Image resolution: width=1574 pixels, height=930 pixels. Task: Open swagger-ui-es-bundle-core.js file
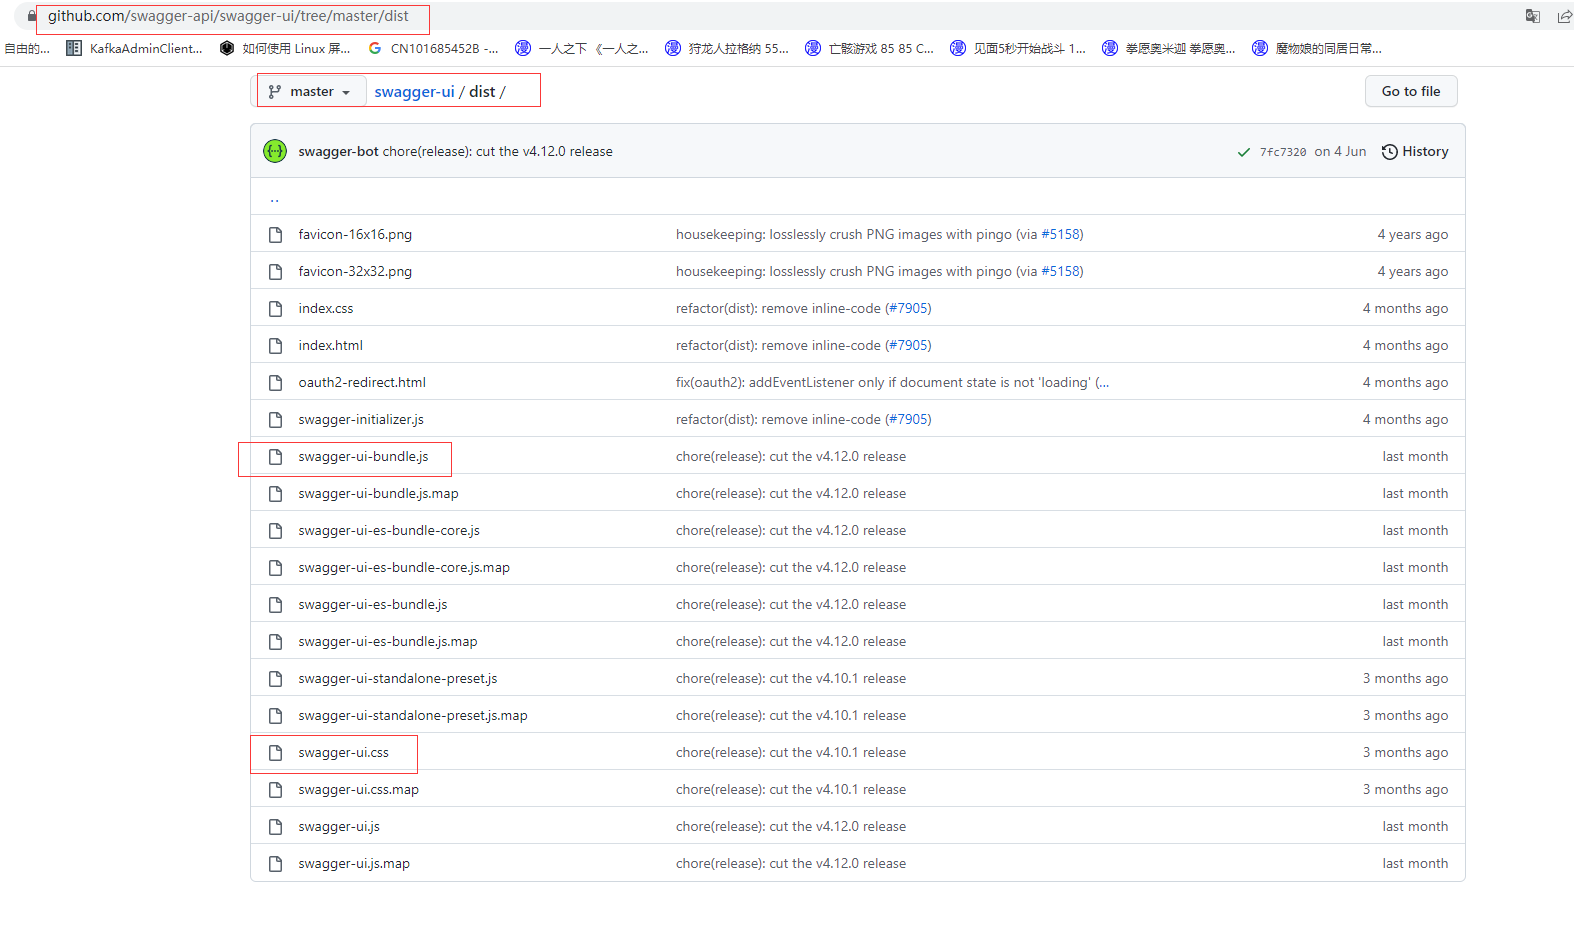(x=389, y=531)
